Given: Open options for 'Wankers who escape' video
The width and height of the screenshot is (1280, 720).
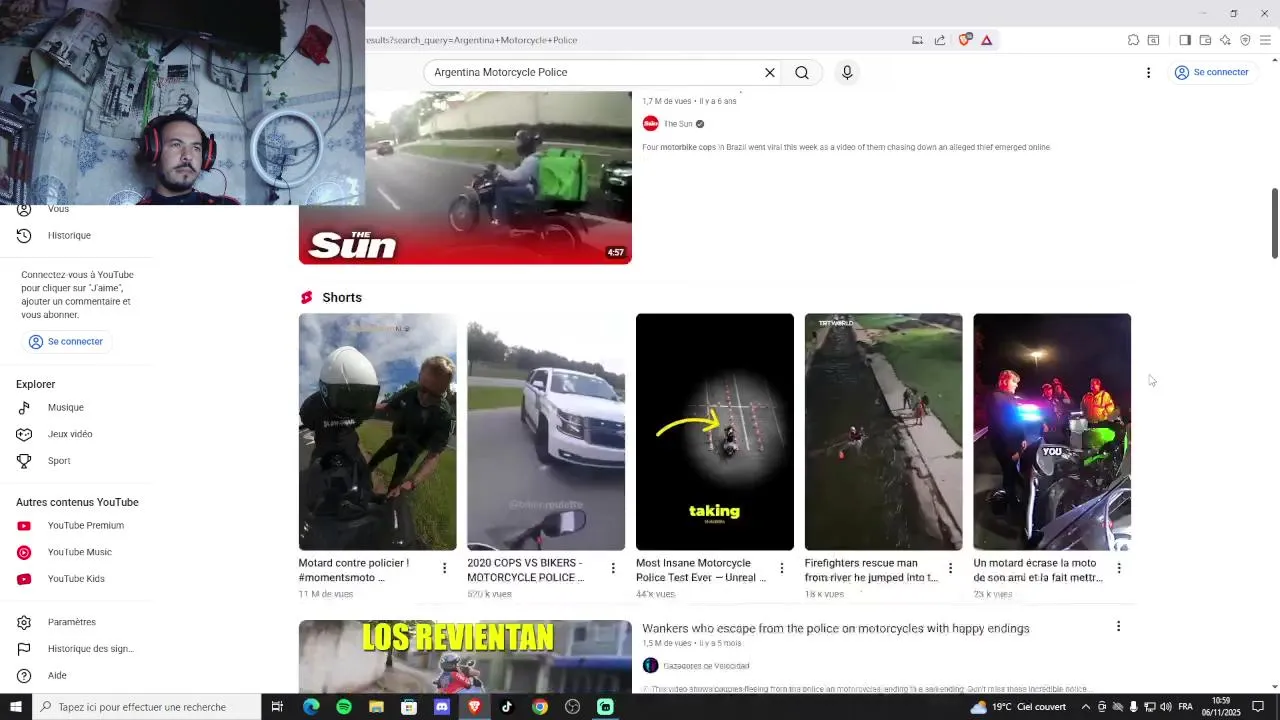Looking at the screenshot, I should [1118, 627].
